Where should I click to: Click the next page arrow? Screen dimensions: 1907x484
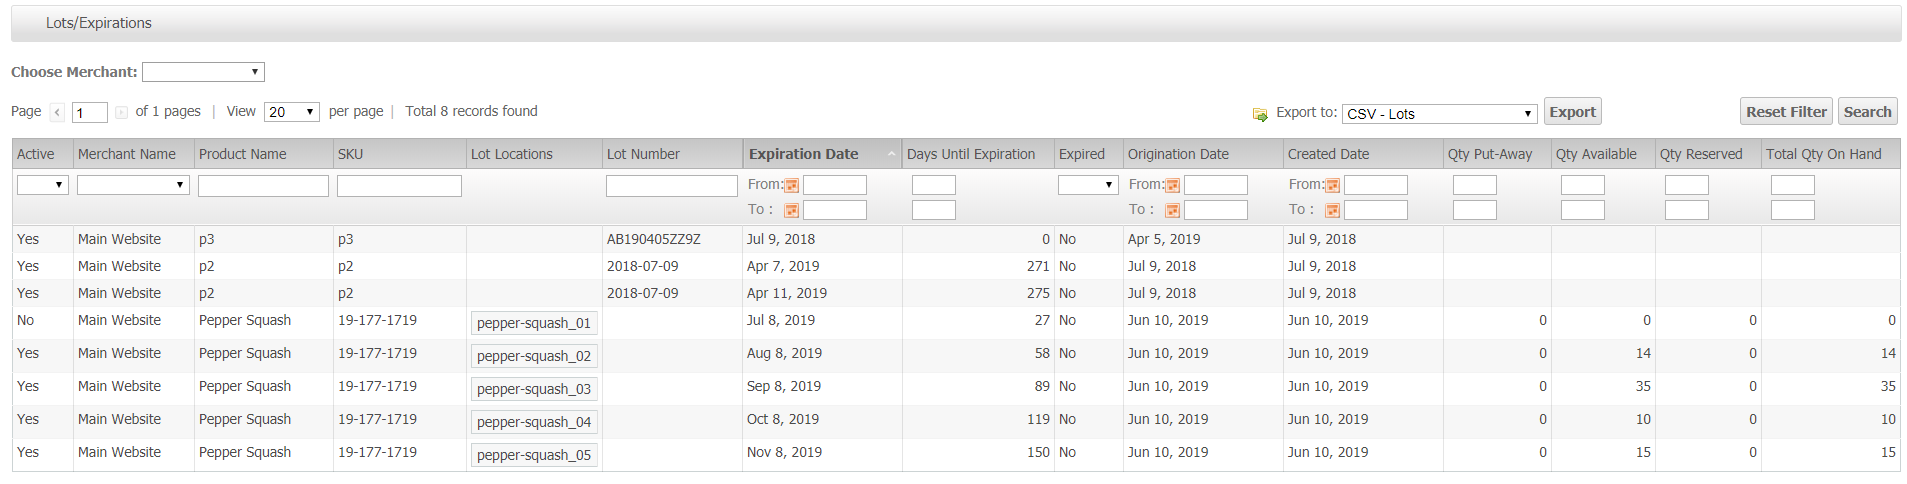121,112
